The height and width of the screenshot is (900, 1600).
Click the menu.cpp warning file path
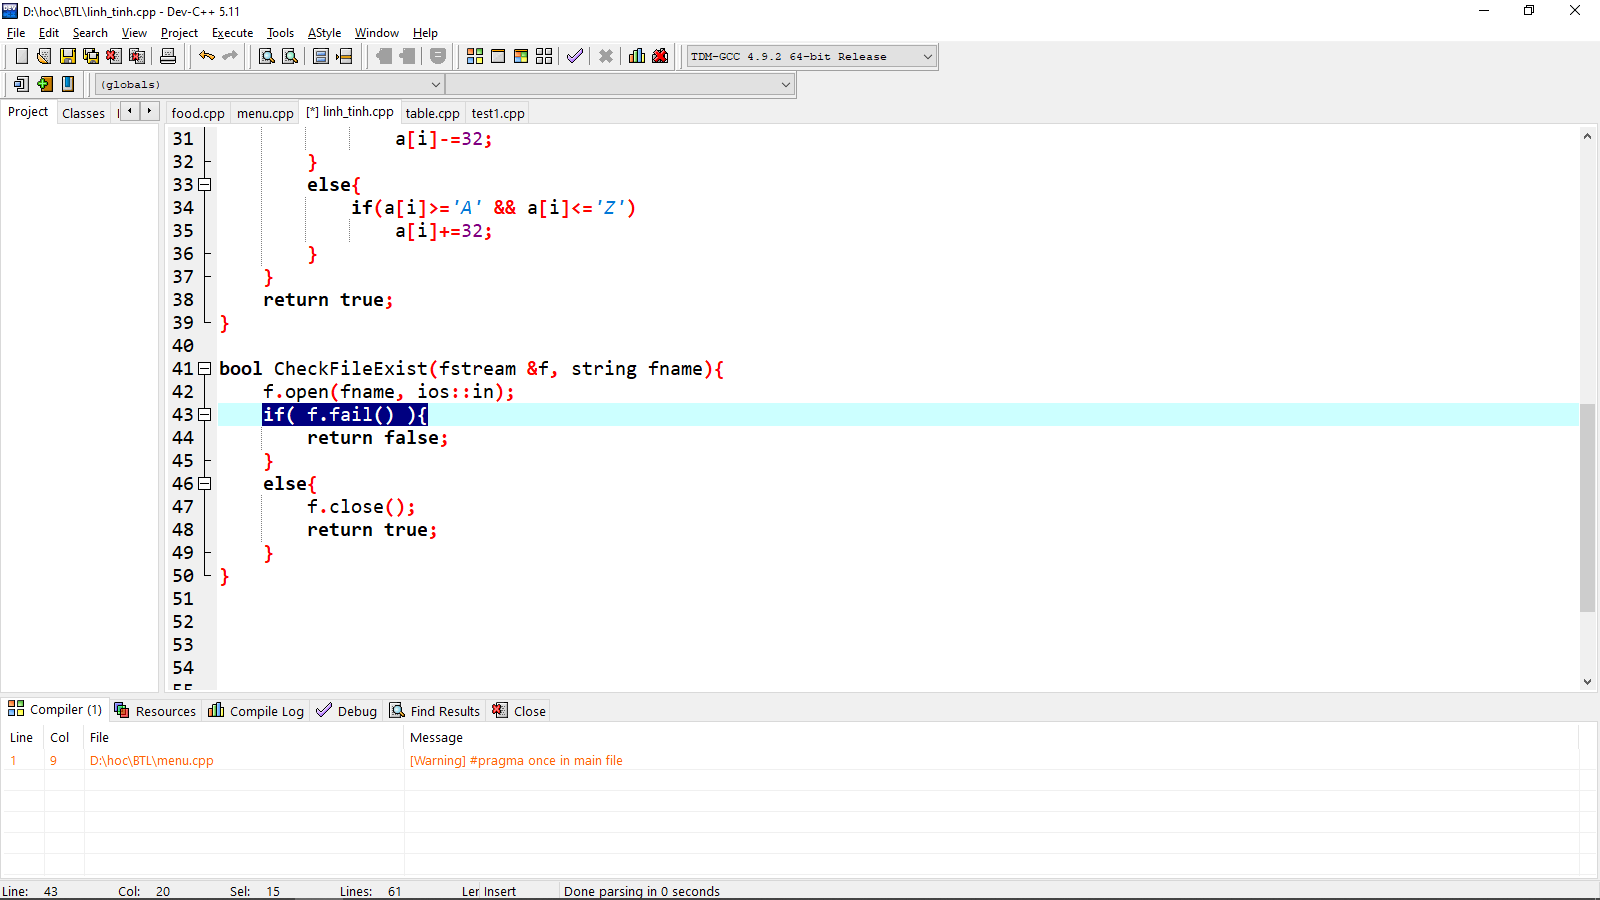(x=152, y=761)
